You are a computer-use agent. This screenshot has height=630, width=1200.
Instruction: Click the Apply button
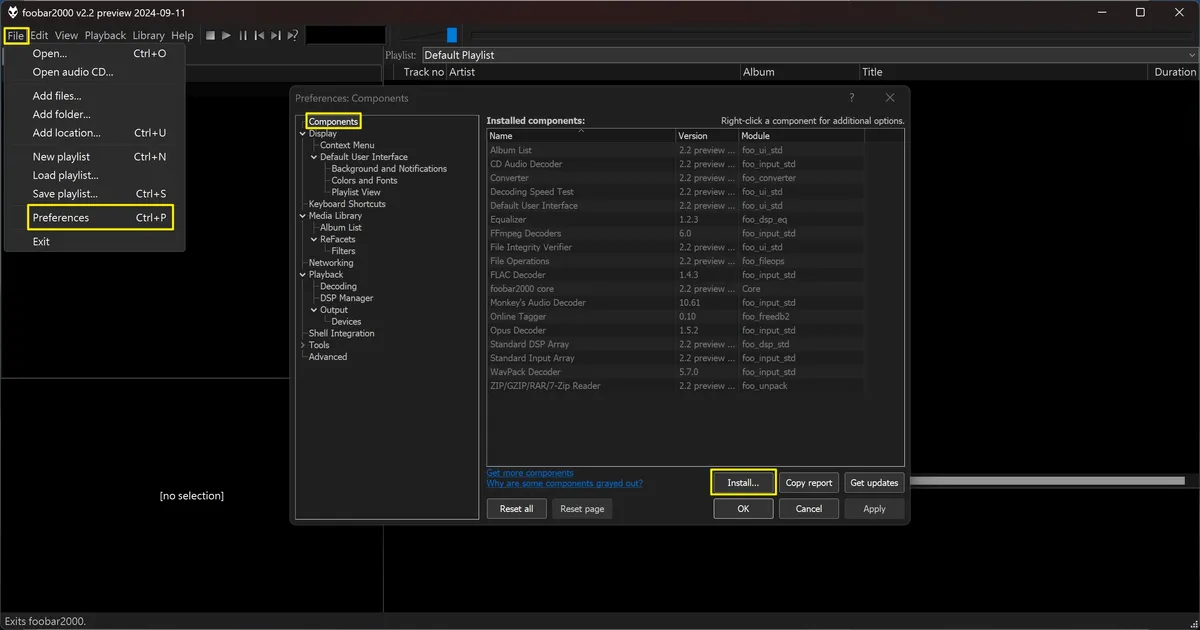pyautogui.click(x=874, y=508)
